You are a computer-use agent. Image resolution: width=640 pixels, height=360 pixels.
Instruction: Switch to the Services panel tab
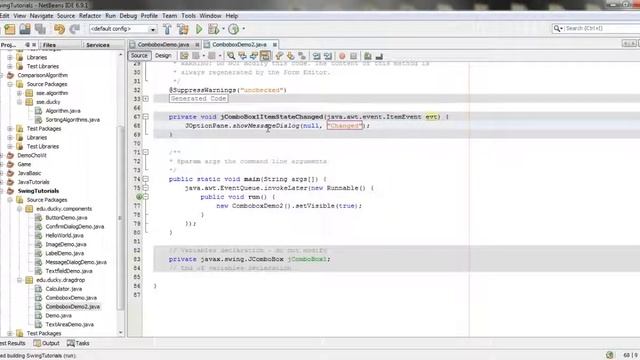click(98, 45)
